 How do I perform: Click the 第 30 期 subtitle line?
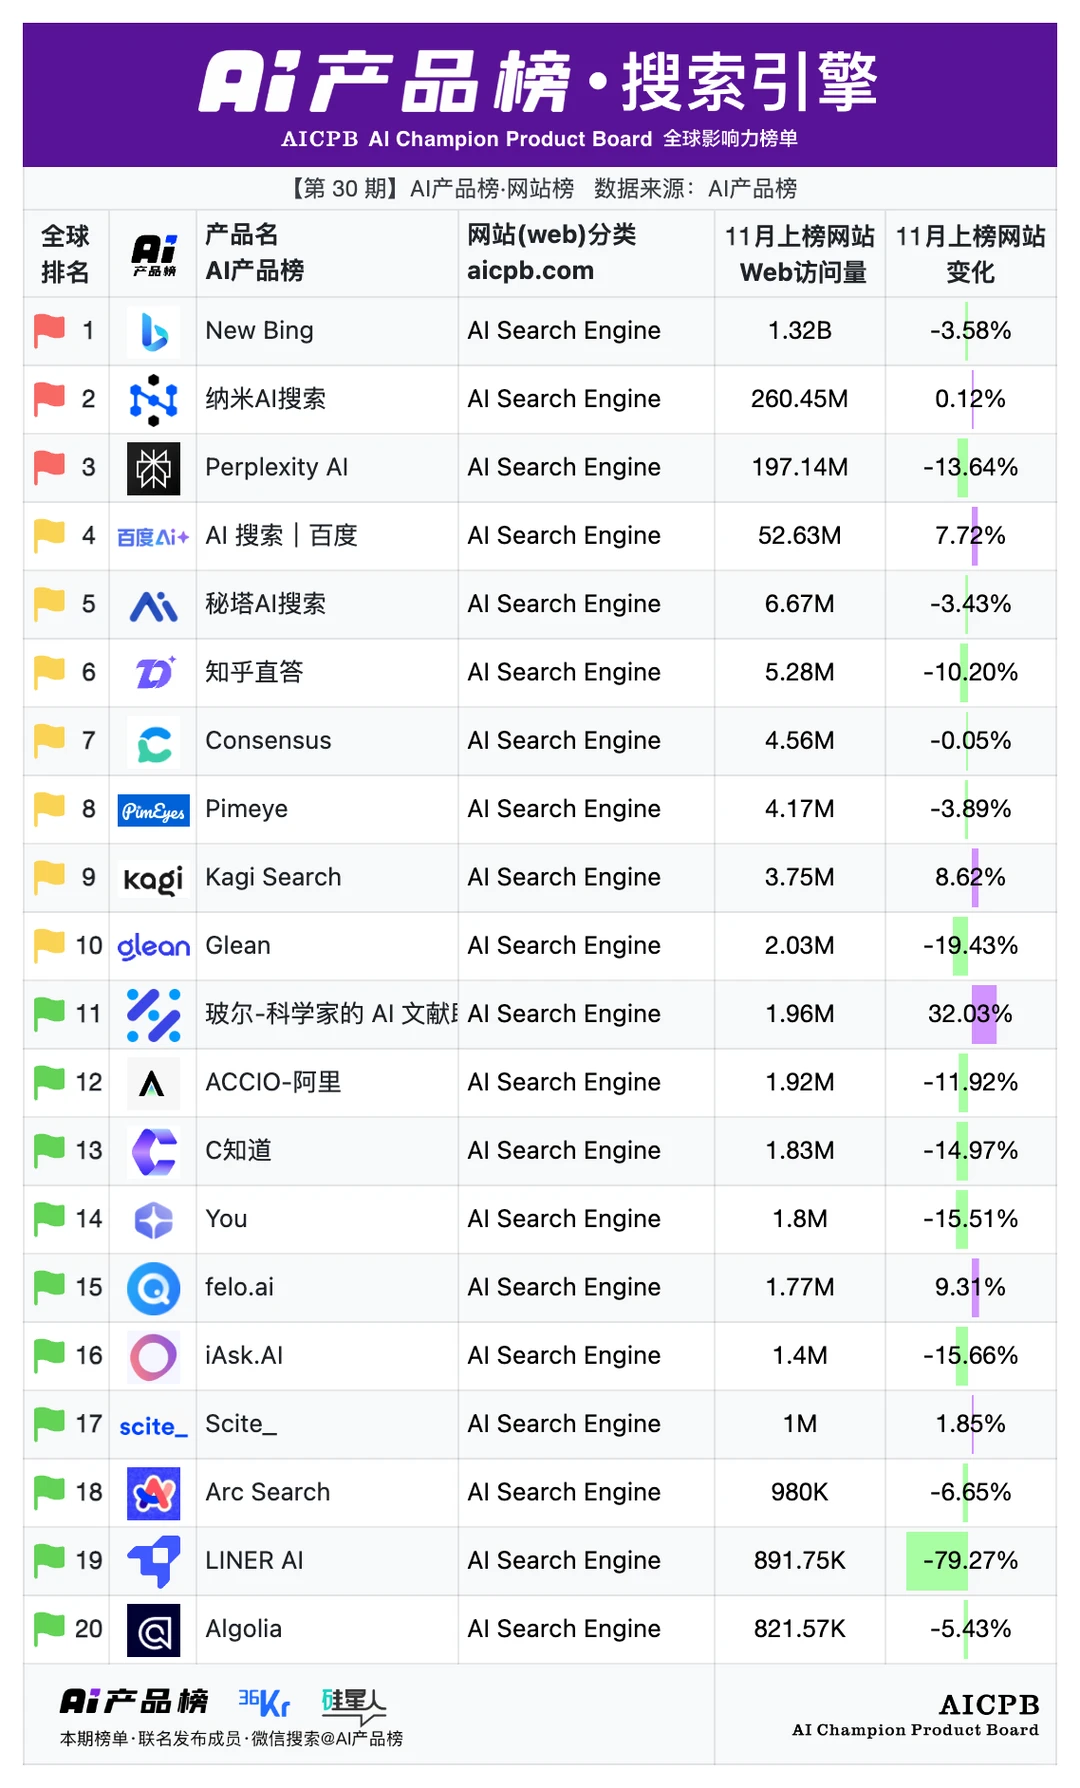click(x=540, y=188)
